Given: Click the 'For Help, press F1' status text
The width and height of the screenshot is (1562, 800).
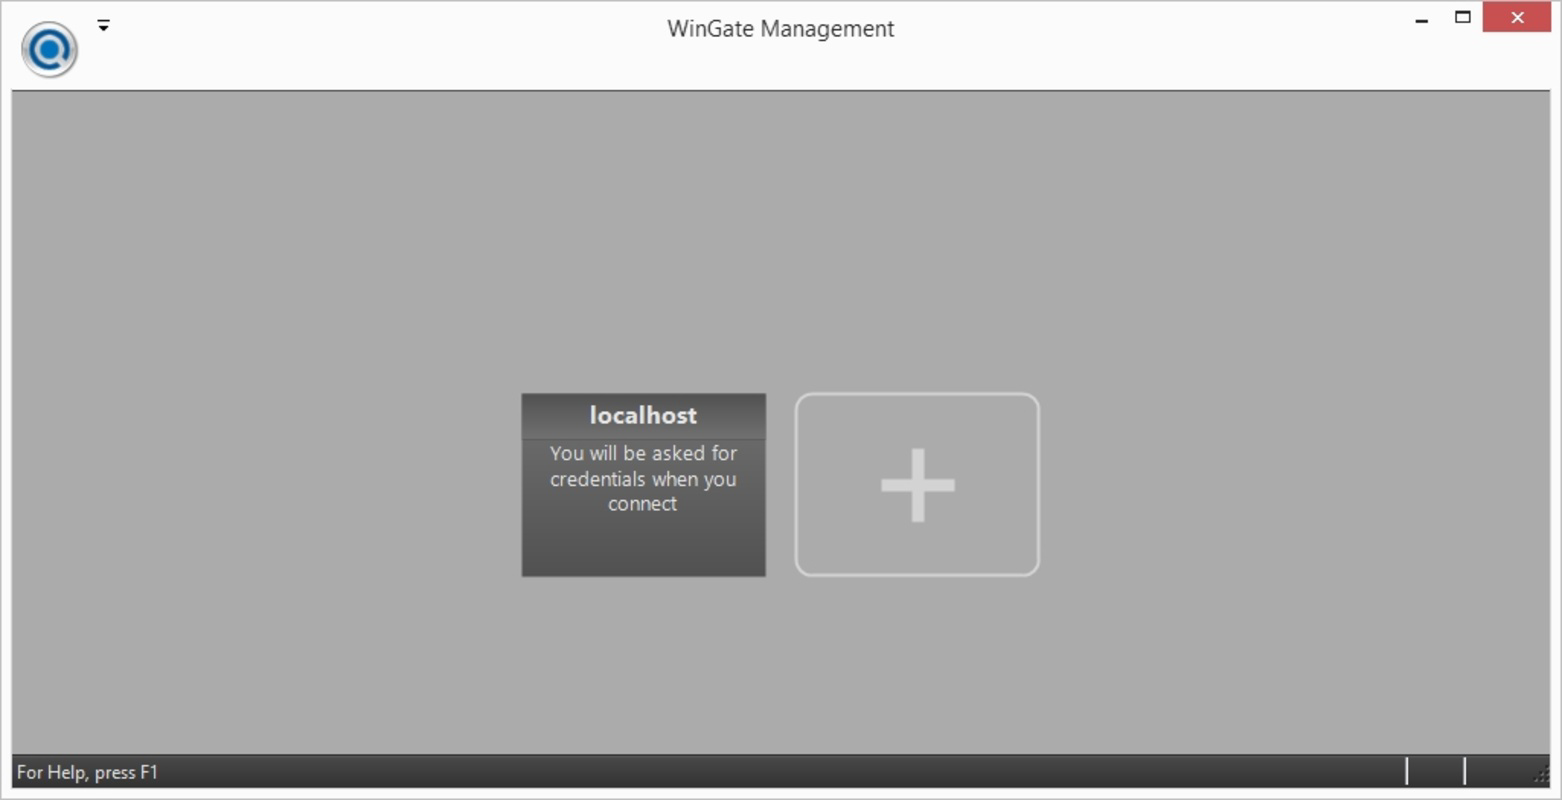Looking at the screenshot, I should tap(87, 772).
